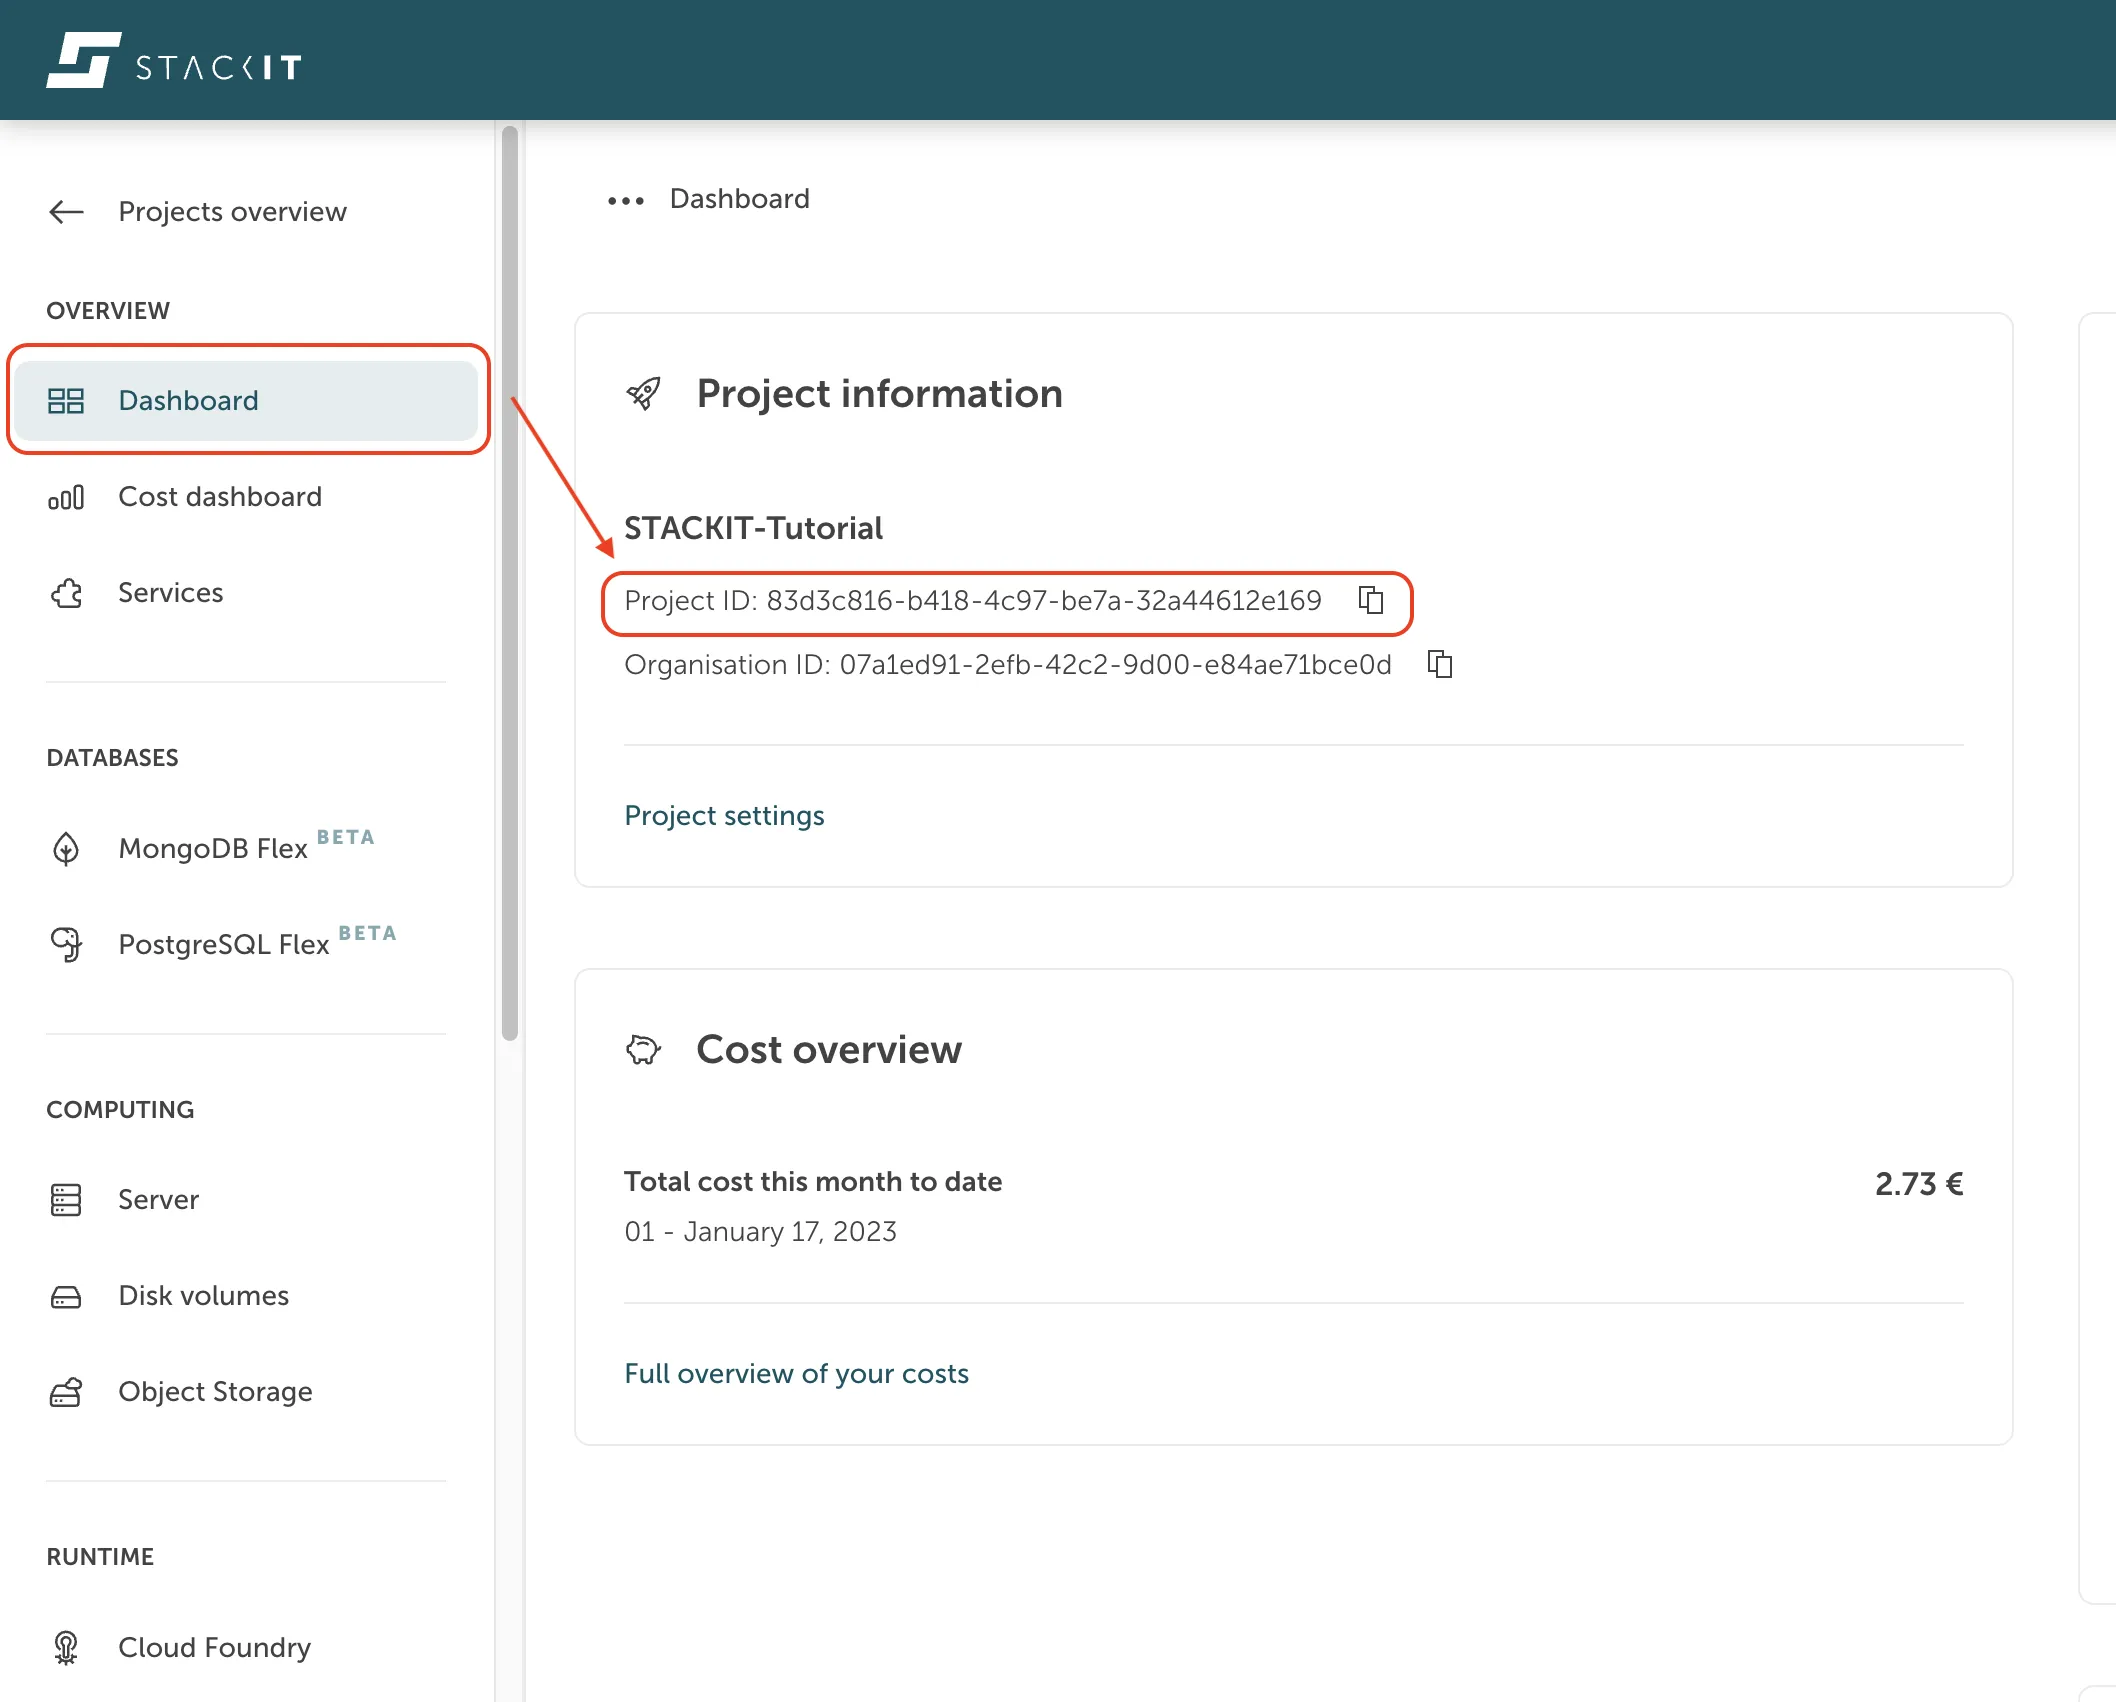Go to Disk volumes section

click(203, 1295)
